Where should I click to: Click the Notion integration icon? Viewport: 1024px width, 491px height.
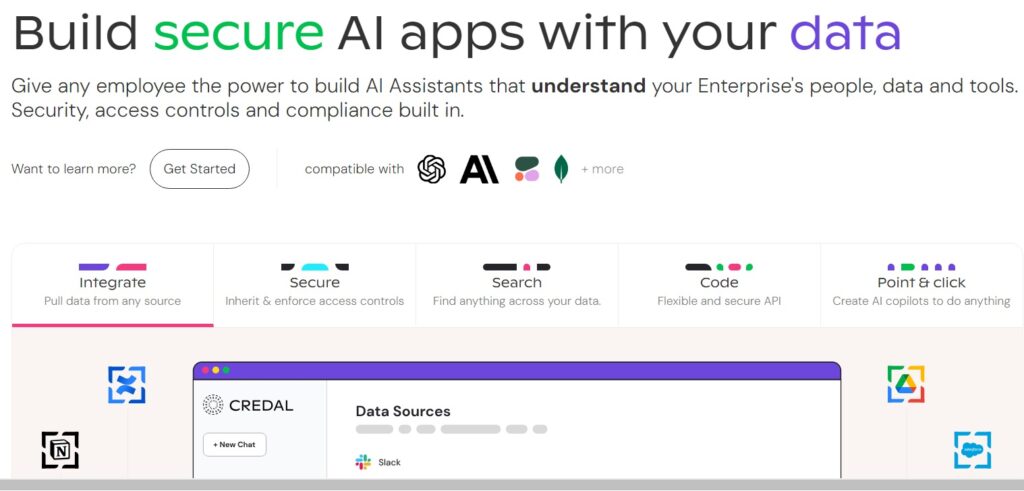click(x=60, y=450)
